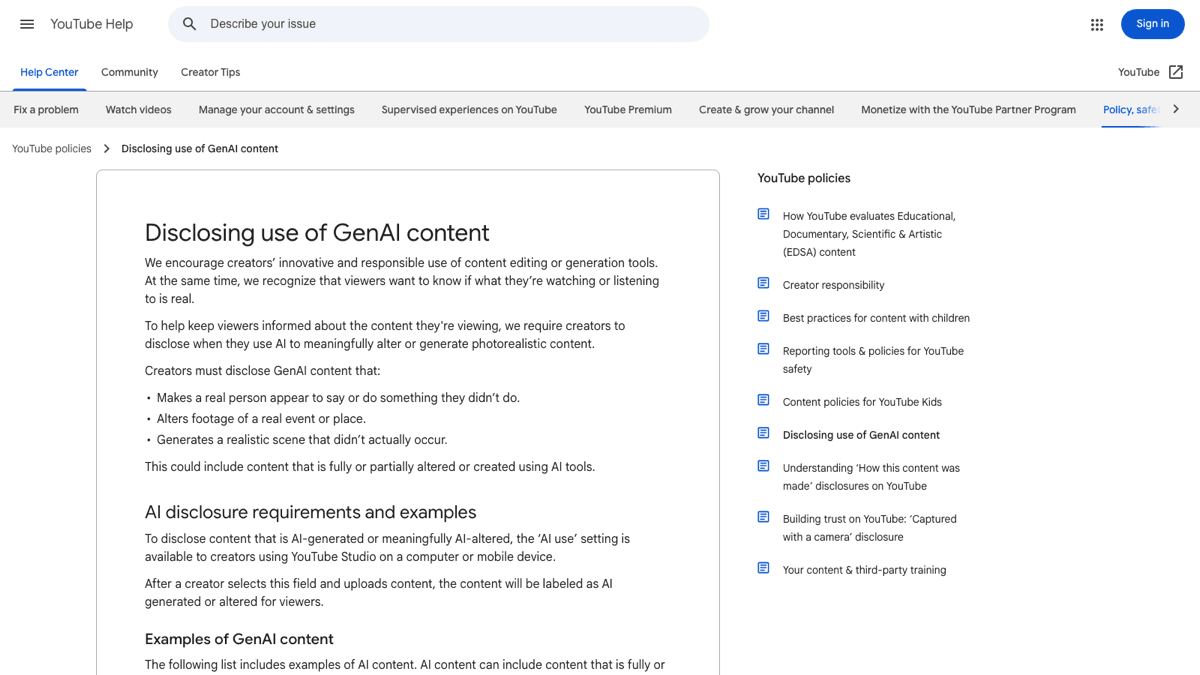Screen dimensions: 1200x675
Task: Go to YouTube policies breadcrumb
Action: point(52,149)
